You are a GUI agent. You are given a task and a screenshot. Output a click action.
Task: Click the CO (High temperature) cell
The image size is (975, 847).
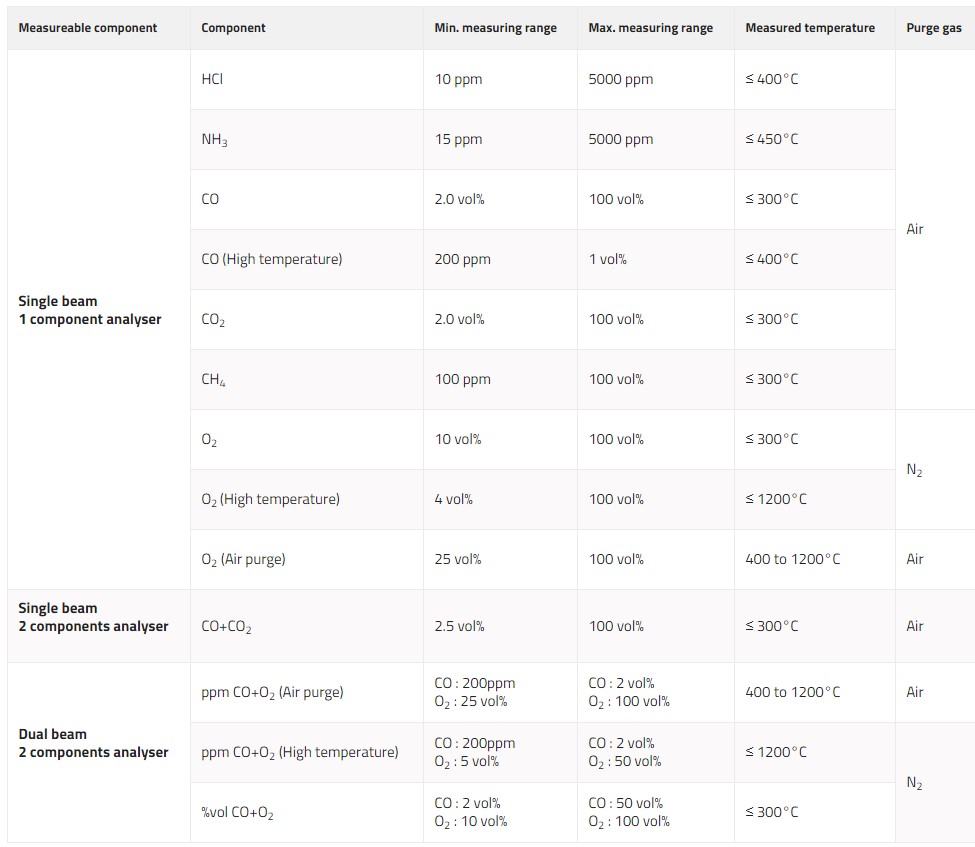(272, 259)
